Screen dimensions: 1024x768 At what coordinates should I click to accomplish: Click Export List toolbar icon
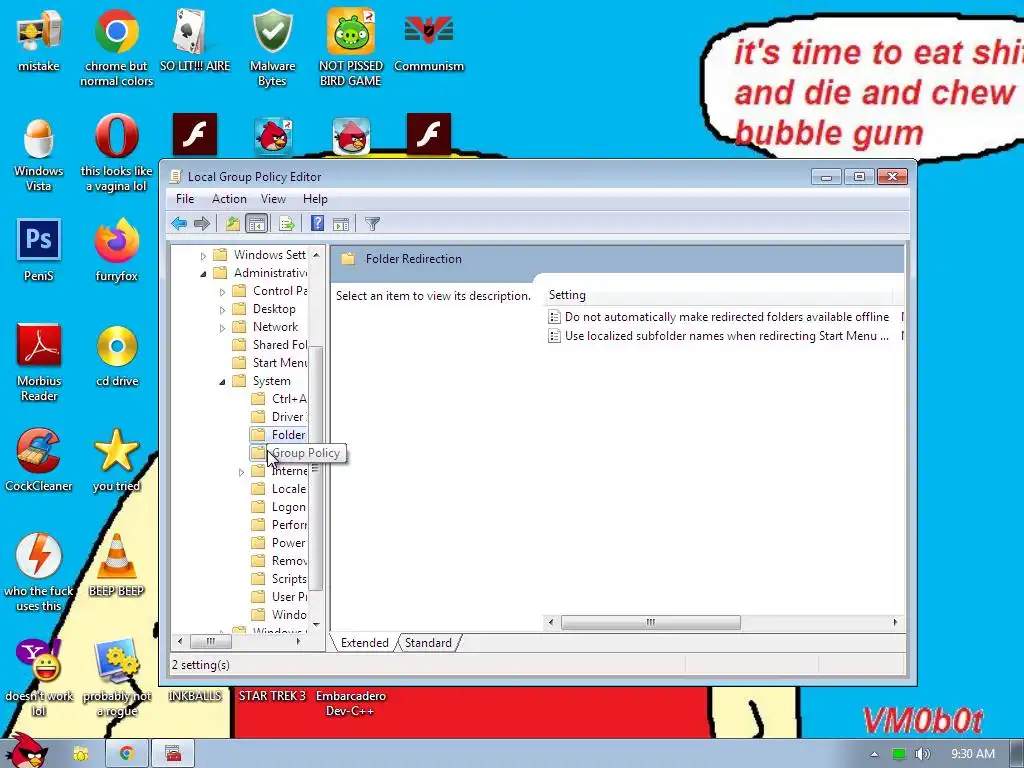[287, 223]
